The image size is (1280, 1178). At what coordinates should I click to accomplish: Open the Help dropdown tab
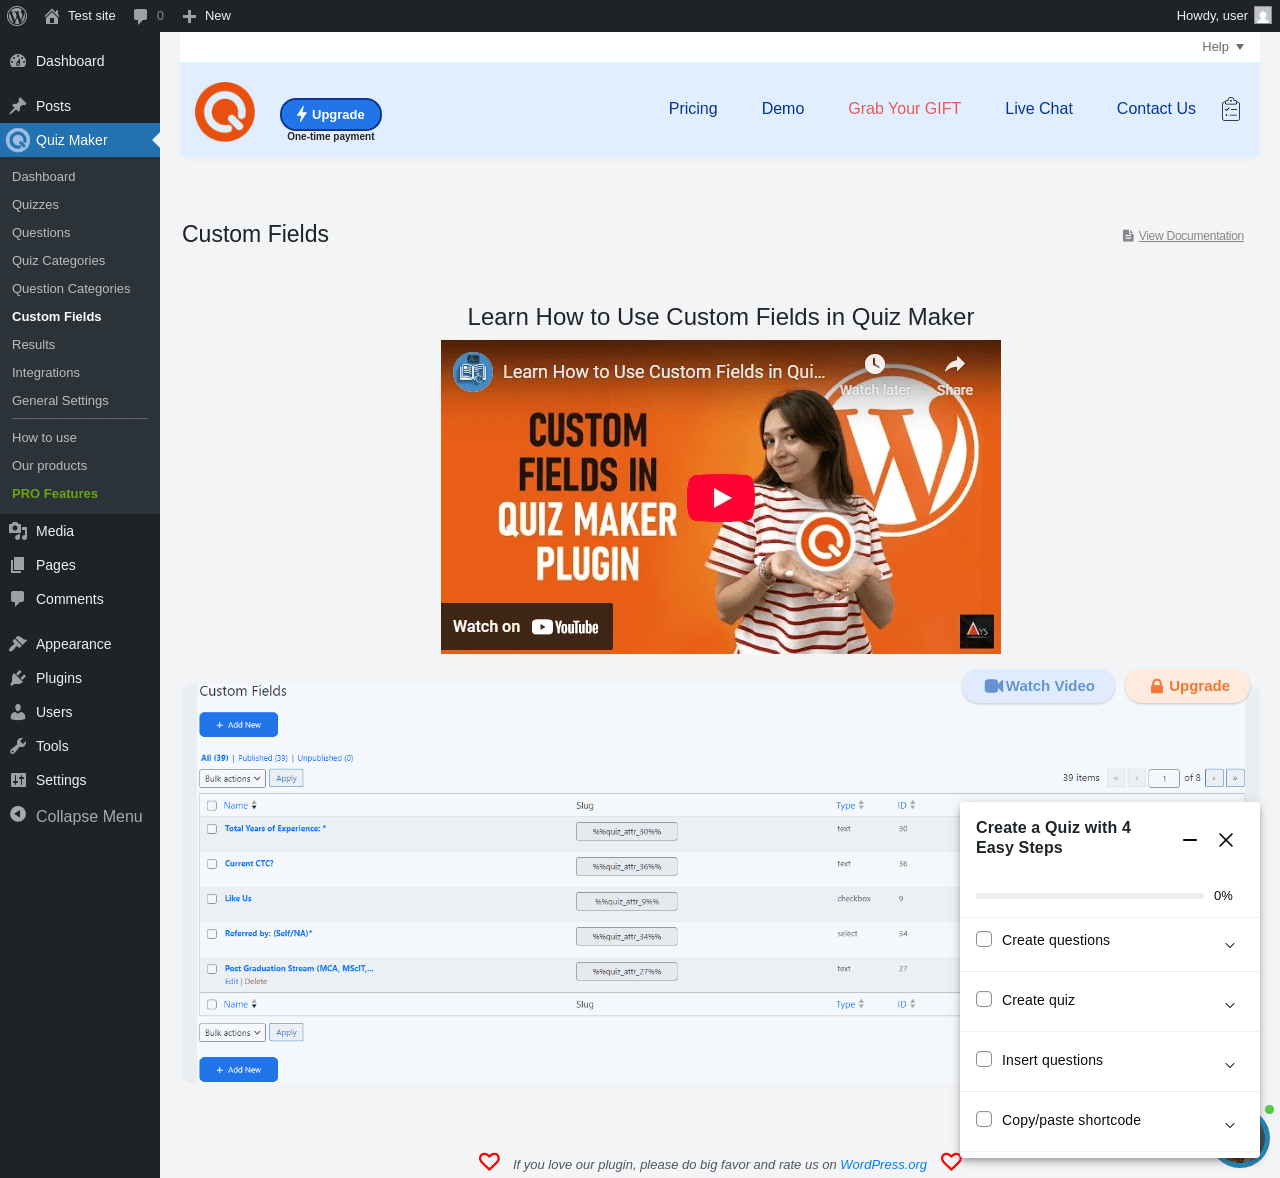(1223, 47)
